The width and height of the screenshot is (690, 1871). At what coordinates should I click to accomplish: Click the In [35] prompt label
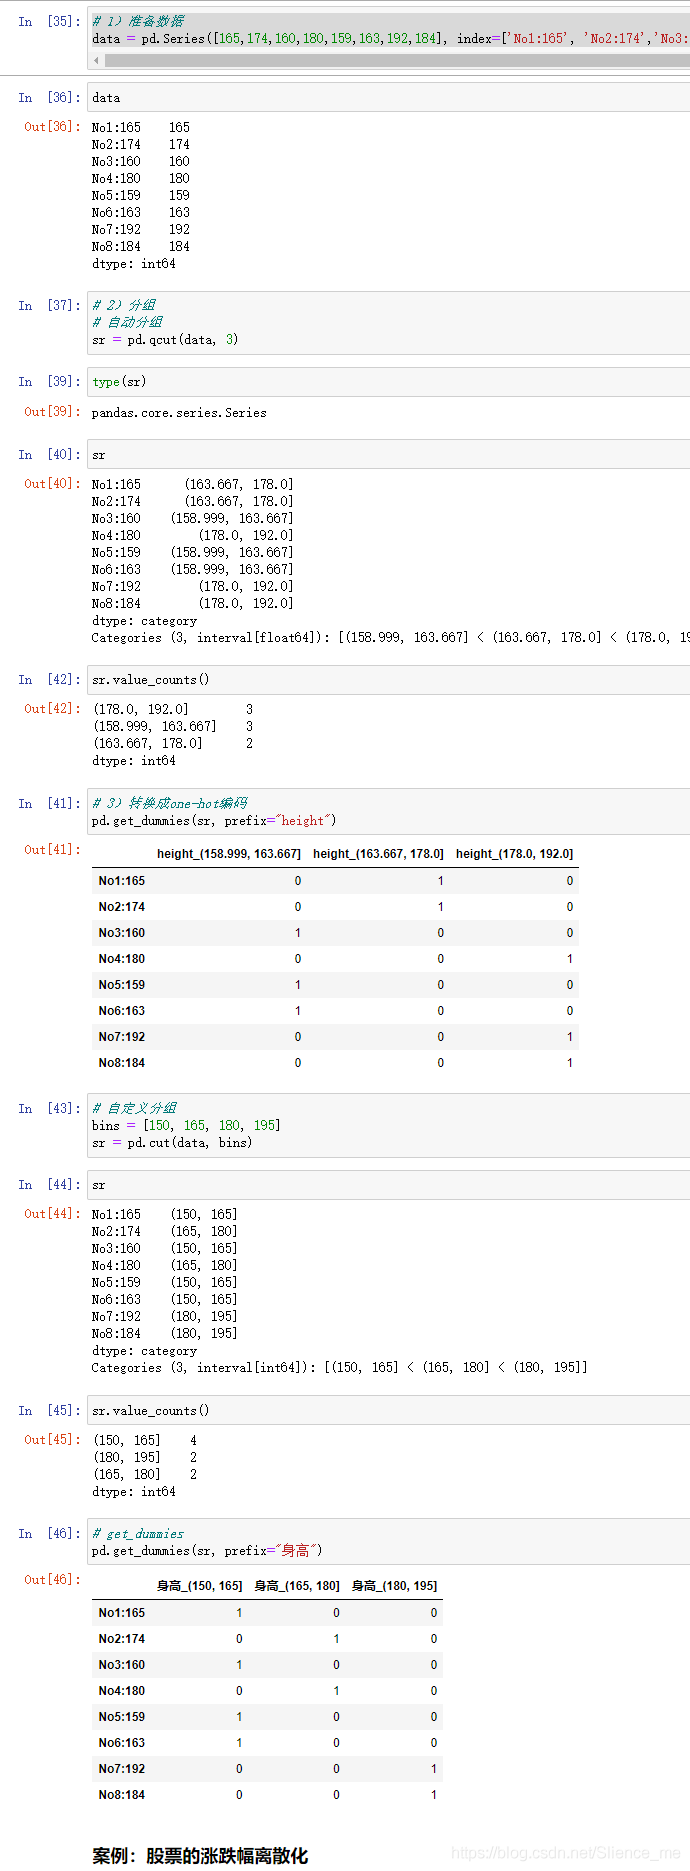pyautogui.click(x=49, y=21)
